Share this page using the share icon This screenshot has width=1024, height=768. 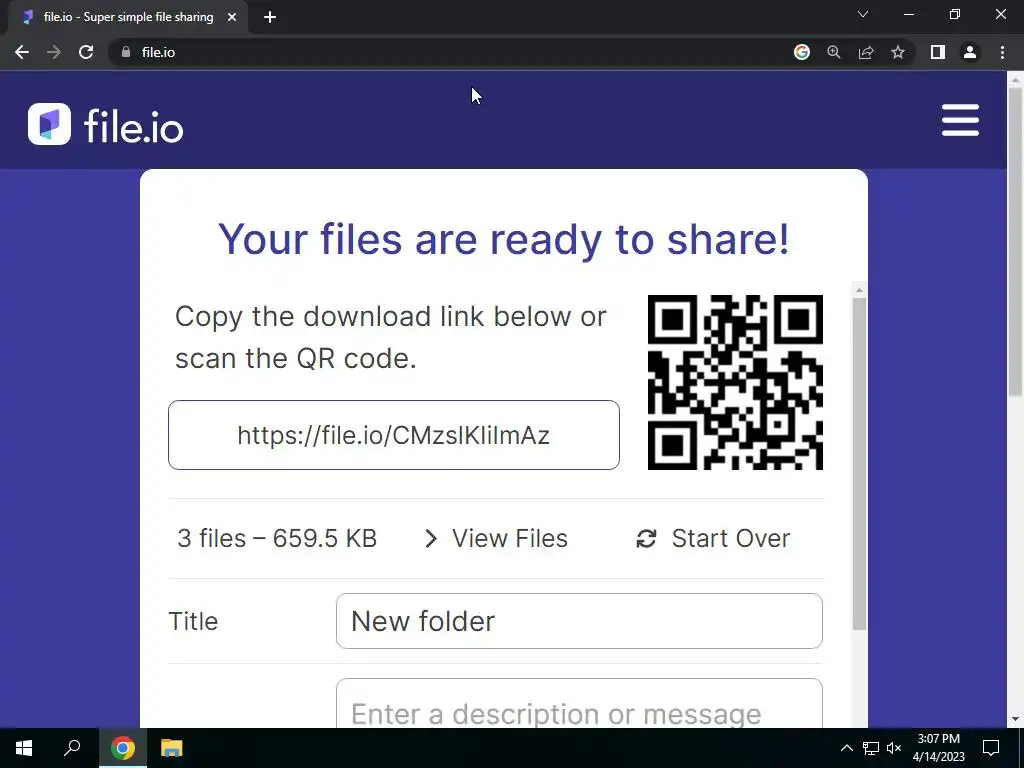[x=866, y=52]
